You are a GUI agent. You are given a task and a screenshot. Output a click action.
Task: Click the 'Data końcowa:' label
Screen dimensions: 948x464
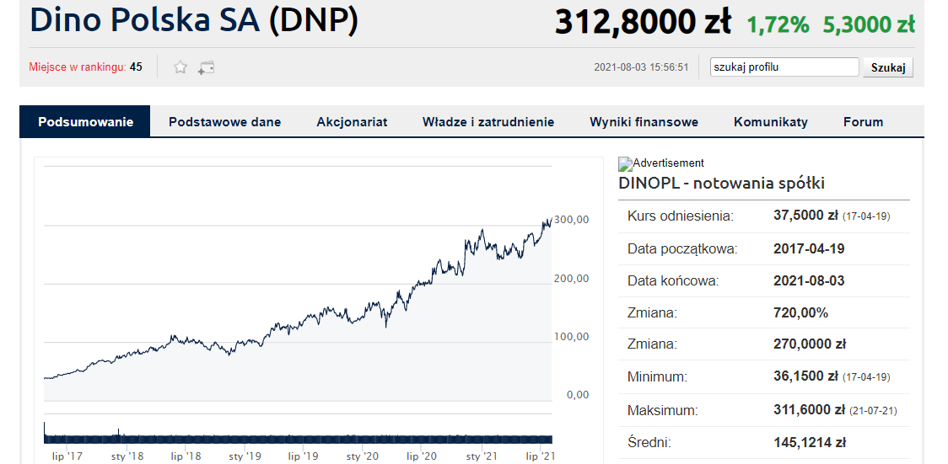click(x=673, y=281)
